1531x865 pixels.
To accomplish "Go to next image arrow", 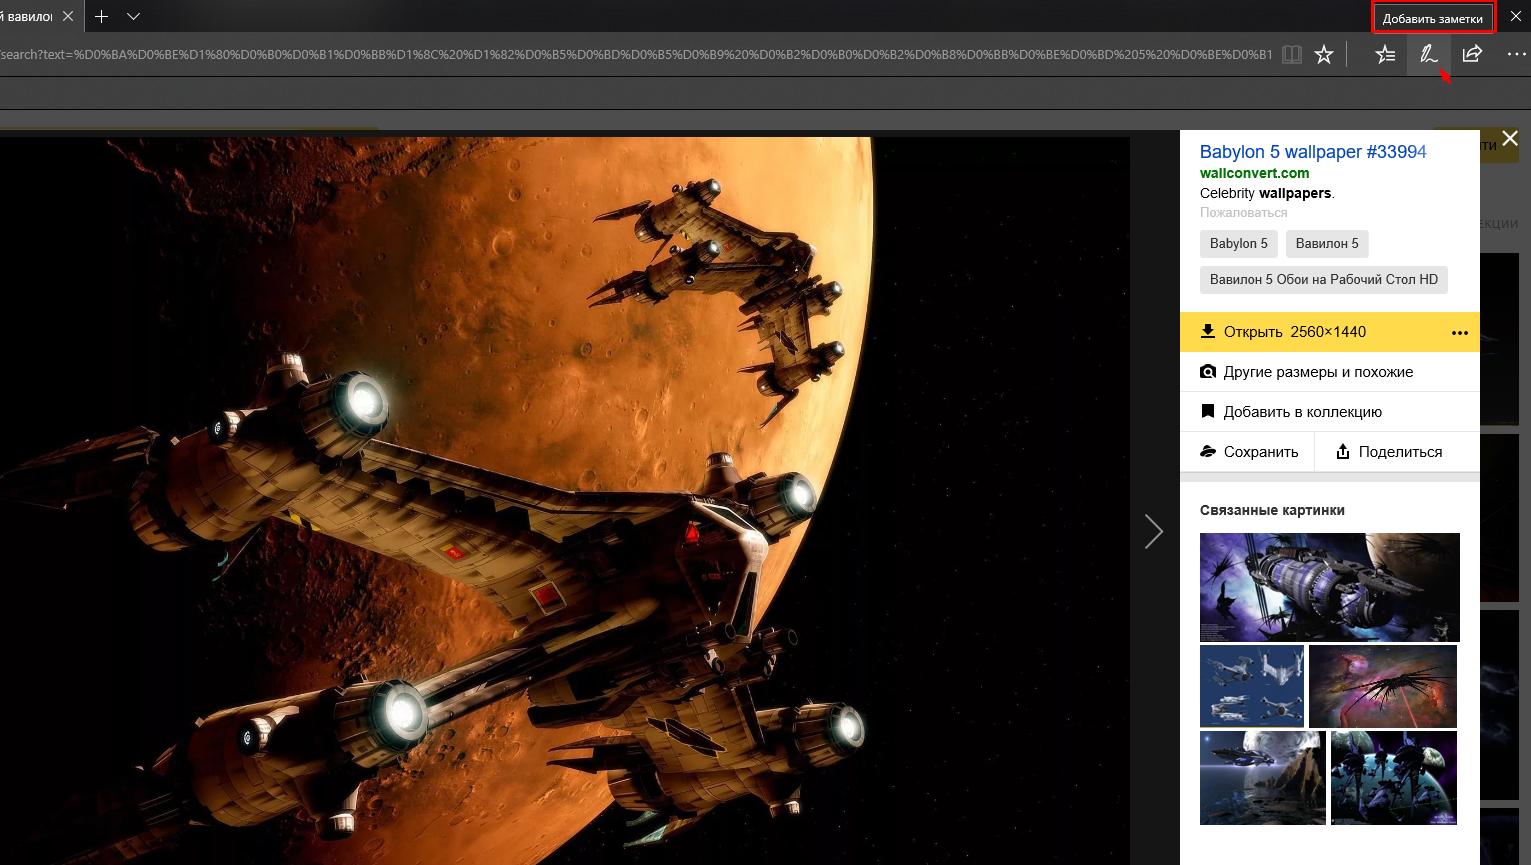I will click(1154, 531).
